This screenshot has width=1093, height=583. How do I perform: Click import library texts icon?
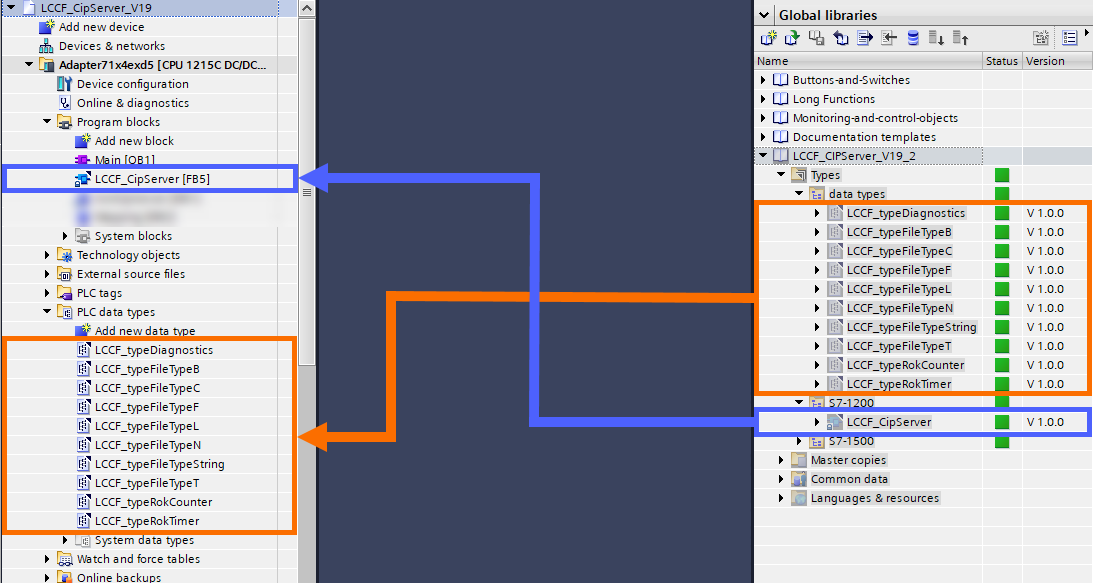[x=889, y=38]
